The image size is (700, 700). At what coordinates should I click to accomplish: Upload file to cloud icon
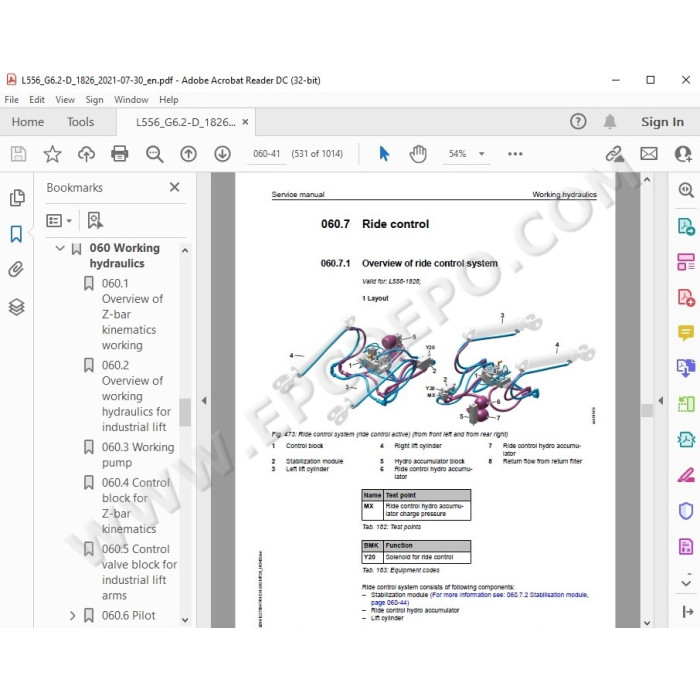pyautogui.click(x=86, y=154)
